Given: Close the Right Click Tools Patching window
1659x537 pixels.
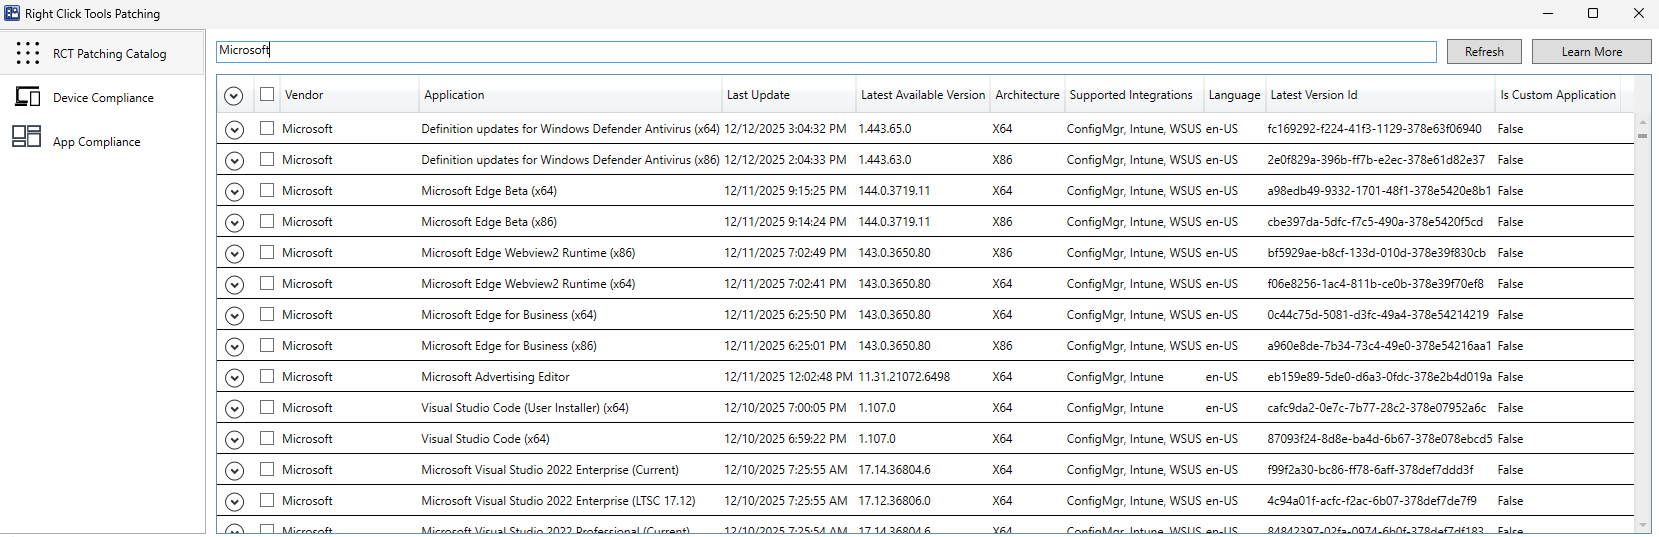Looking at the screenshot, I should click(1638, 13).
